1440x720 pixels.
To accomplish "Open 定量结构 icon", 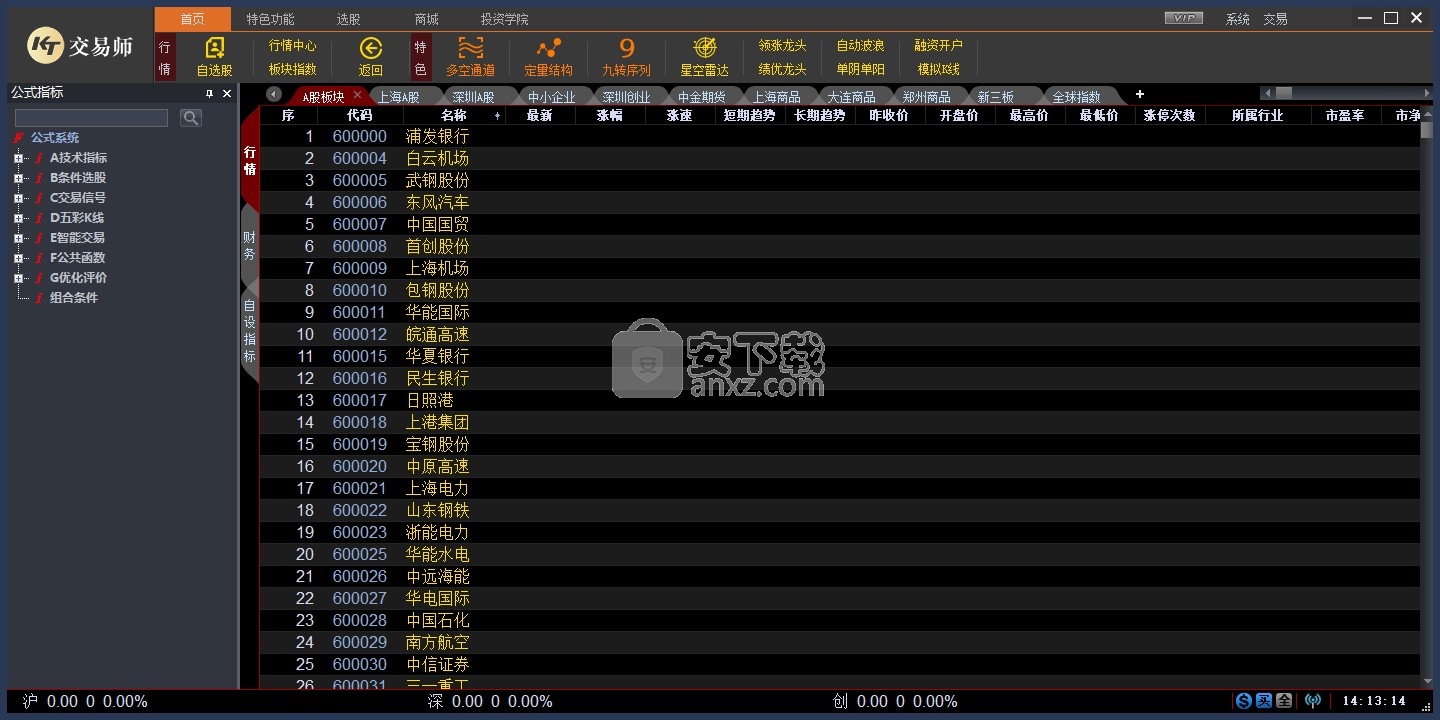I will [548, 48].
